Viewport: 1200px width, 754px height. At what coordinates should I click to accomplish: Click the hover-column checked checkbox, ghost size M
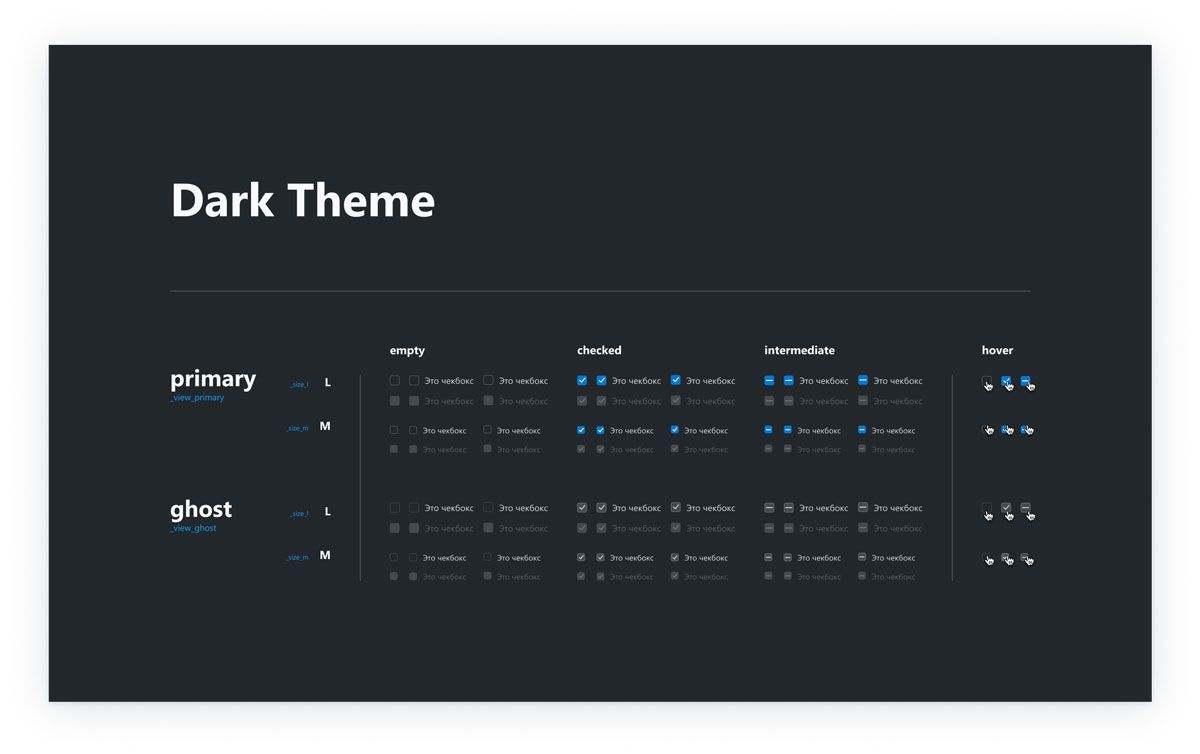(1006, 557)
